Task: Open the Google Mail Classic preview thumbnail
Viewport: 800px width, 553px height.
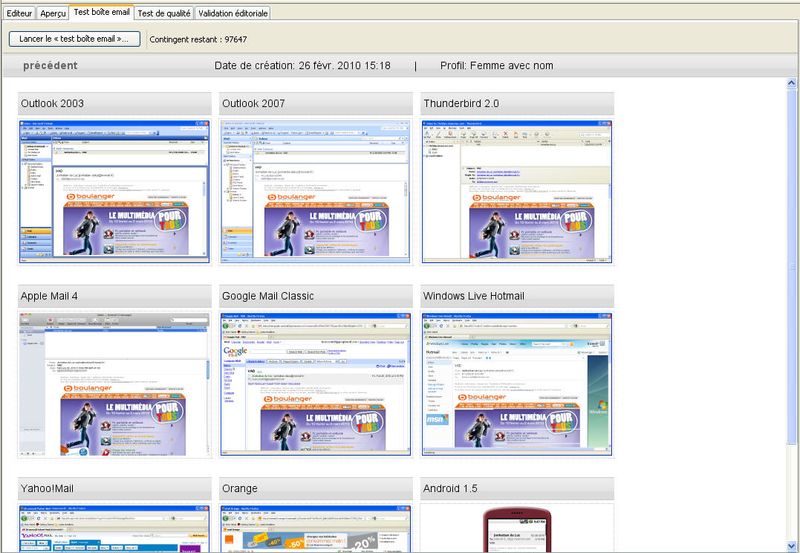Action: tap(315, 385)
